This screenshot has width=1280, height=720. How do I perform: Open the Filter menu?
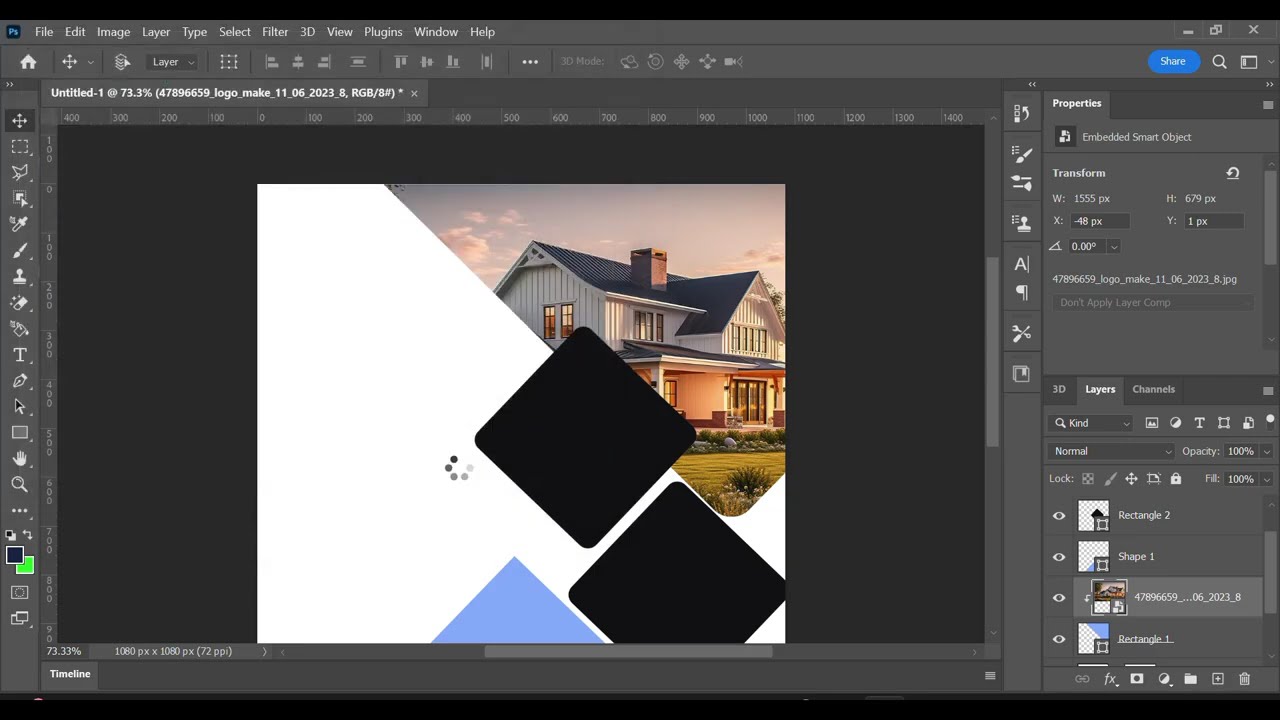pyautogui.click(x=275, y=32)
